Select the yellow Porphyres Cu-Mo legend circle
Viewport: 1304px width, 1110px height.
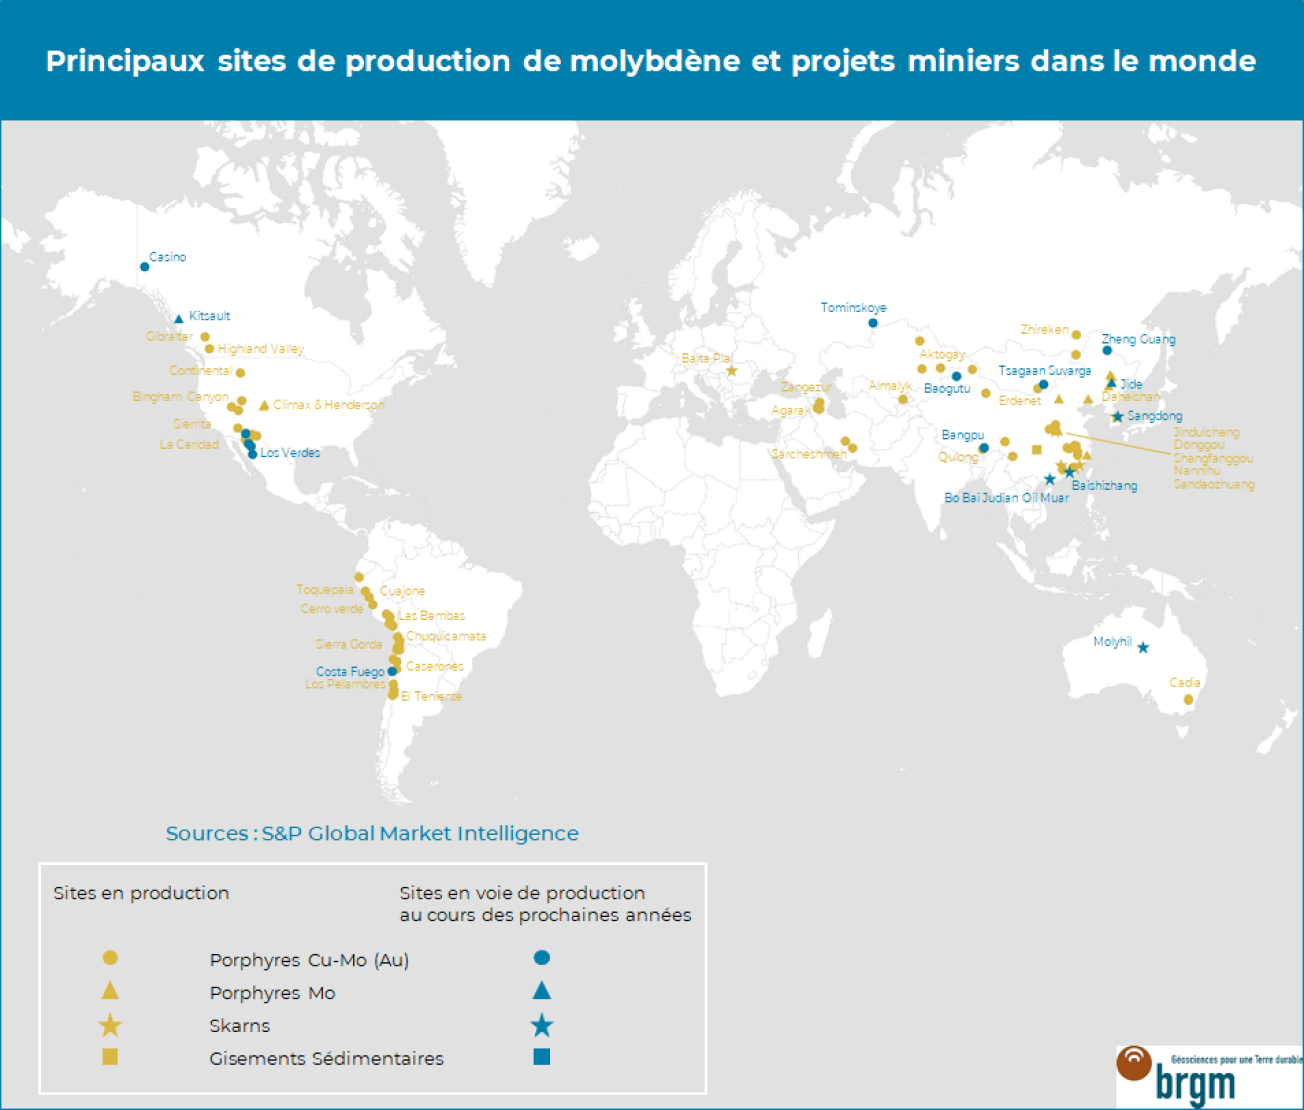tap(110, 958)
